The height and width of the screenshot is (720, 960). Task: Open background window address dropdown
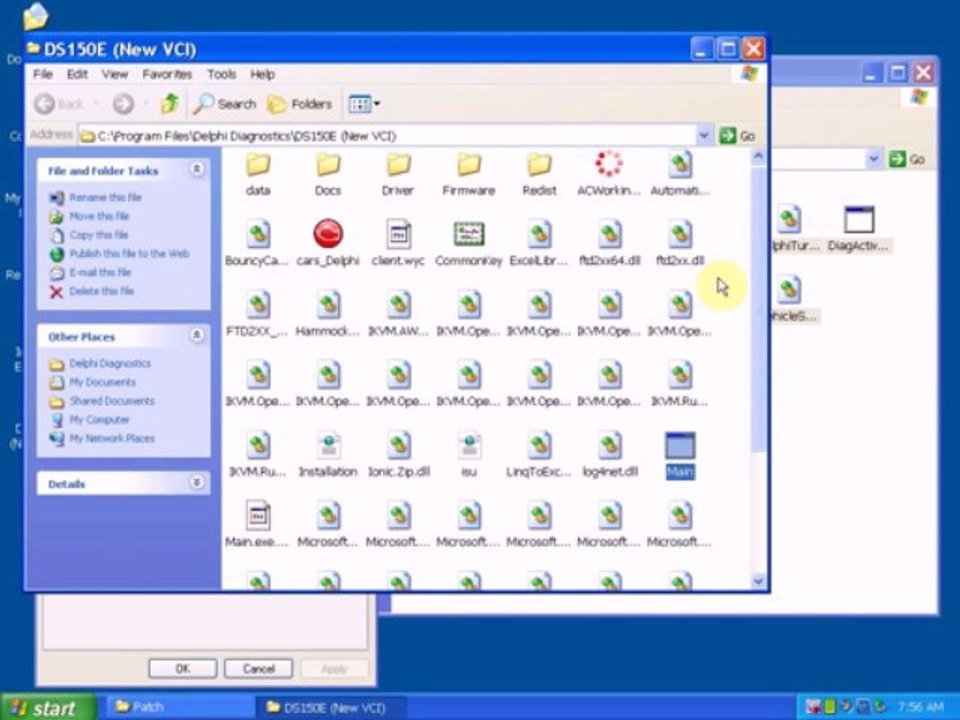tap(874, 159)
